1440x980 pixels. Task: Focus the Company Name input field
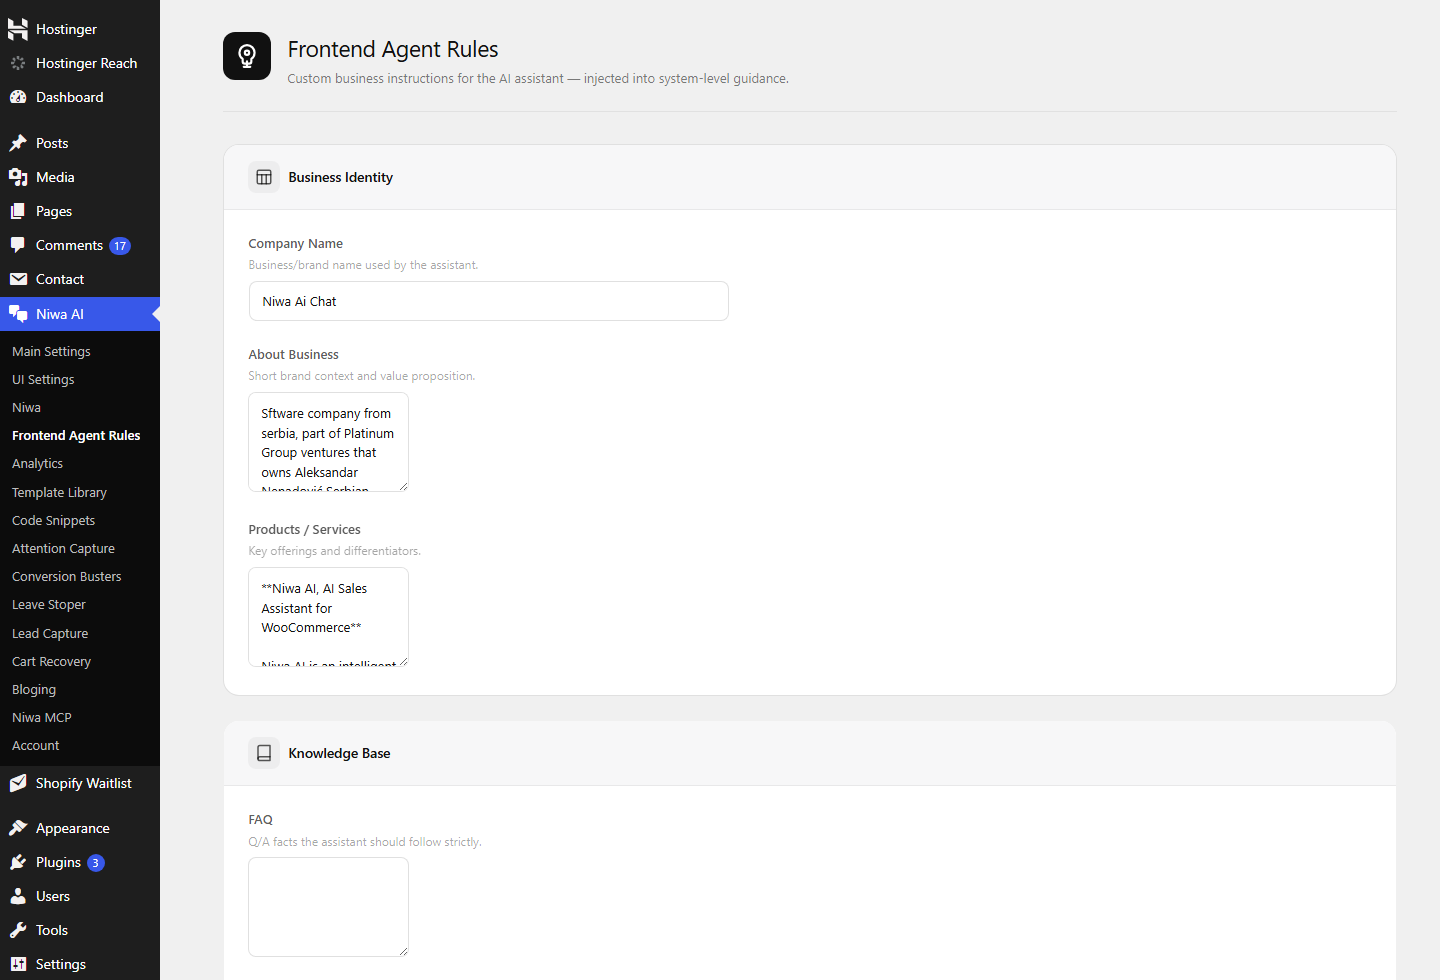[488, 301]
